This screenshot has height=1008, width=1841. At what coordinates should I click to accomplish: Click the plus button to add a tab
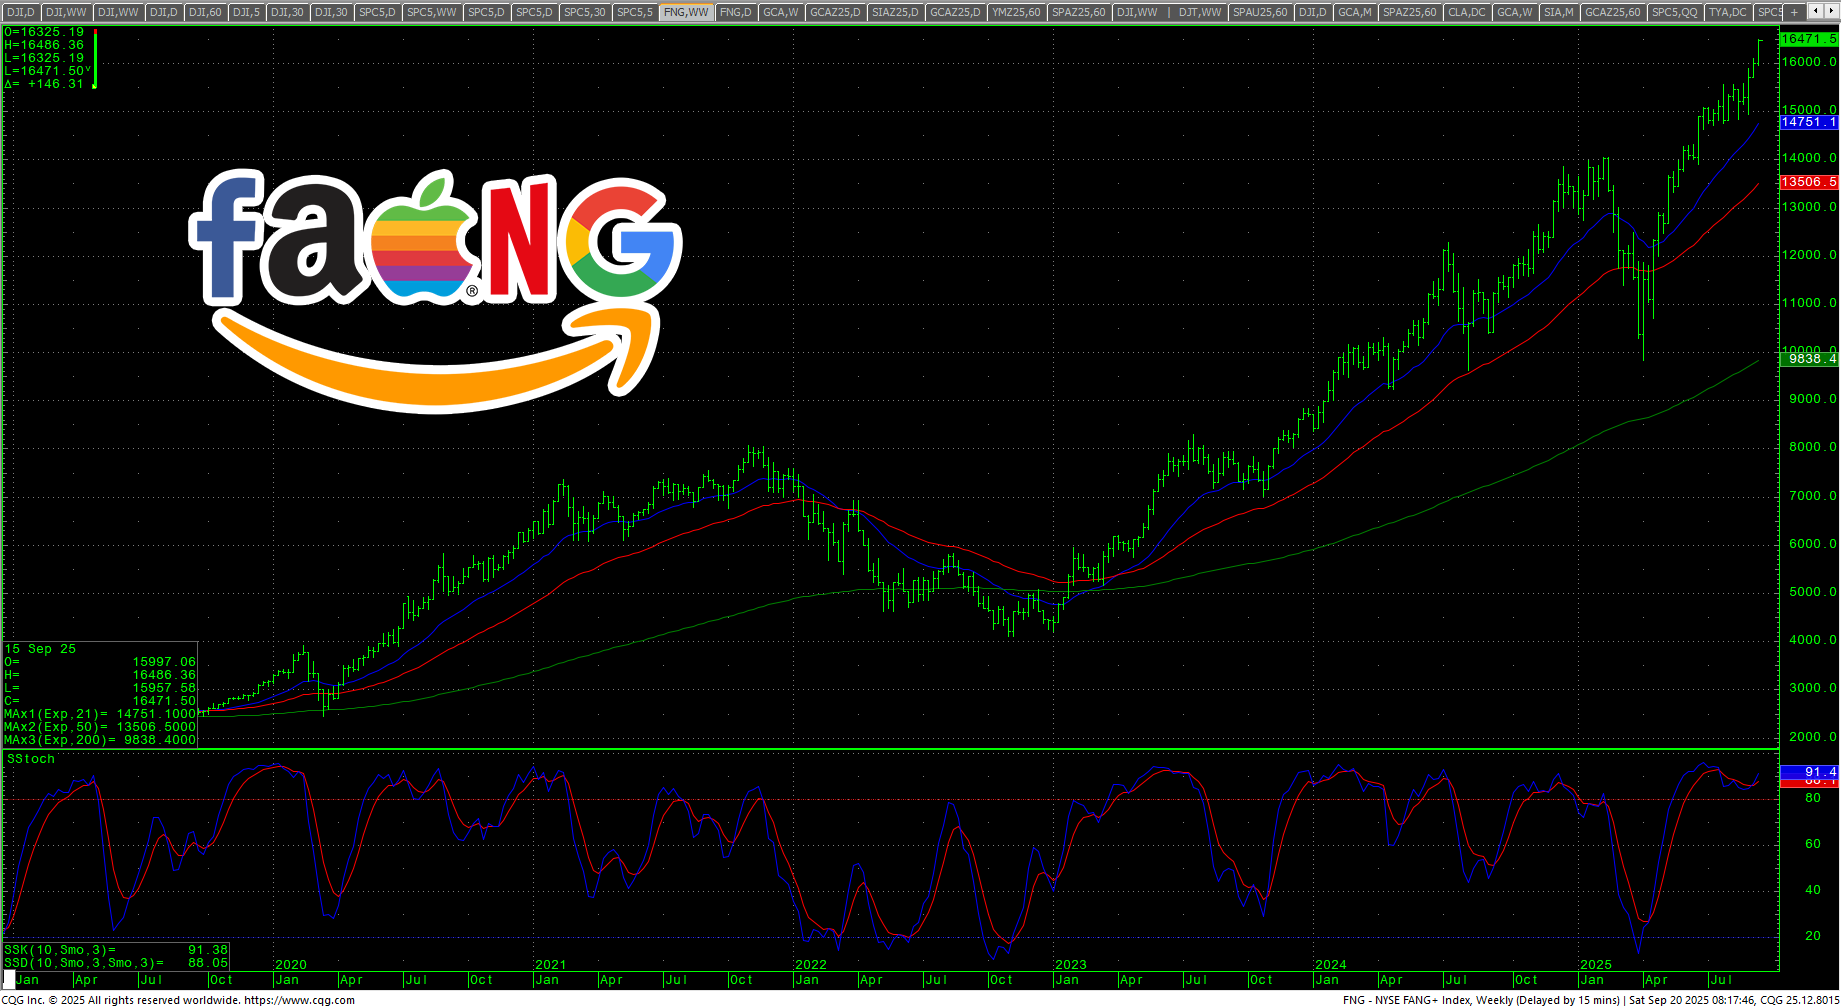pyautogui.click(x=1794, y=12)
